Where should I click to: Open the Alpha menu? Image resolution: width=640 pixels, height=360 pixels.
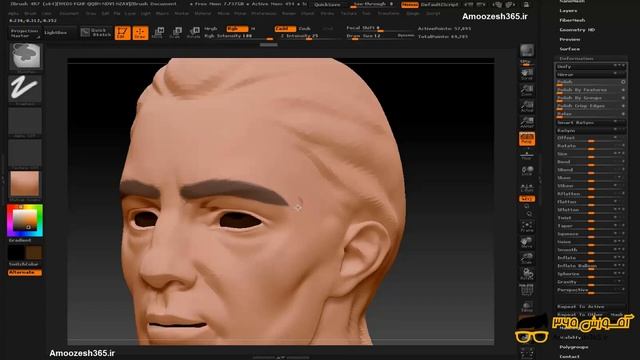click(13, 13)
